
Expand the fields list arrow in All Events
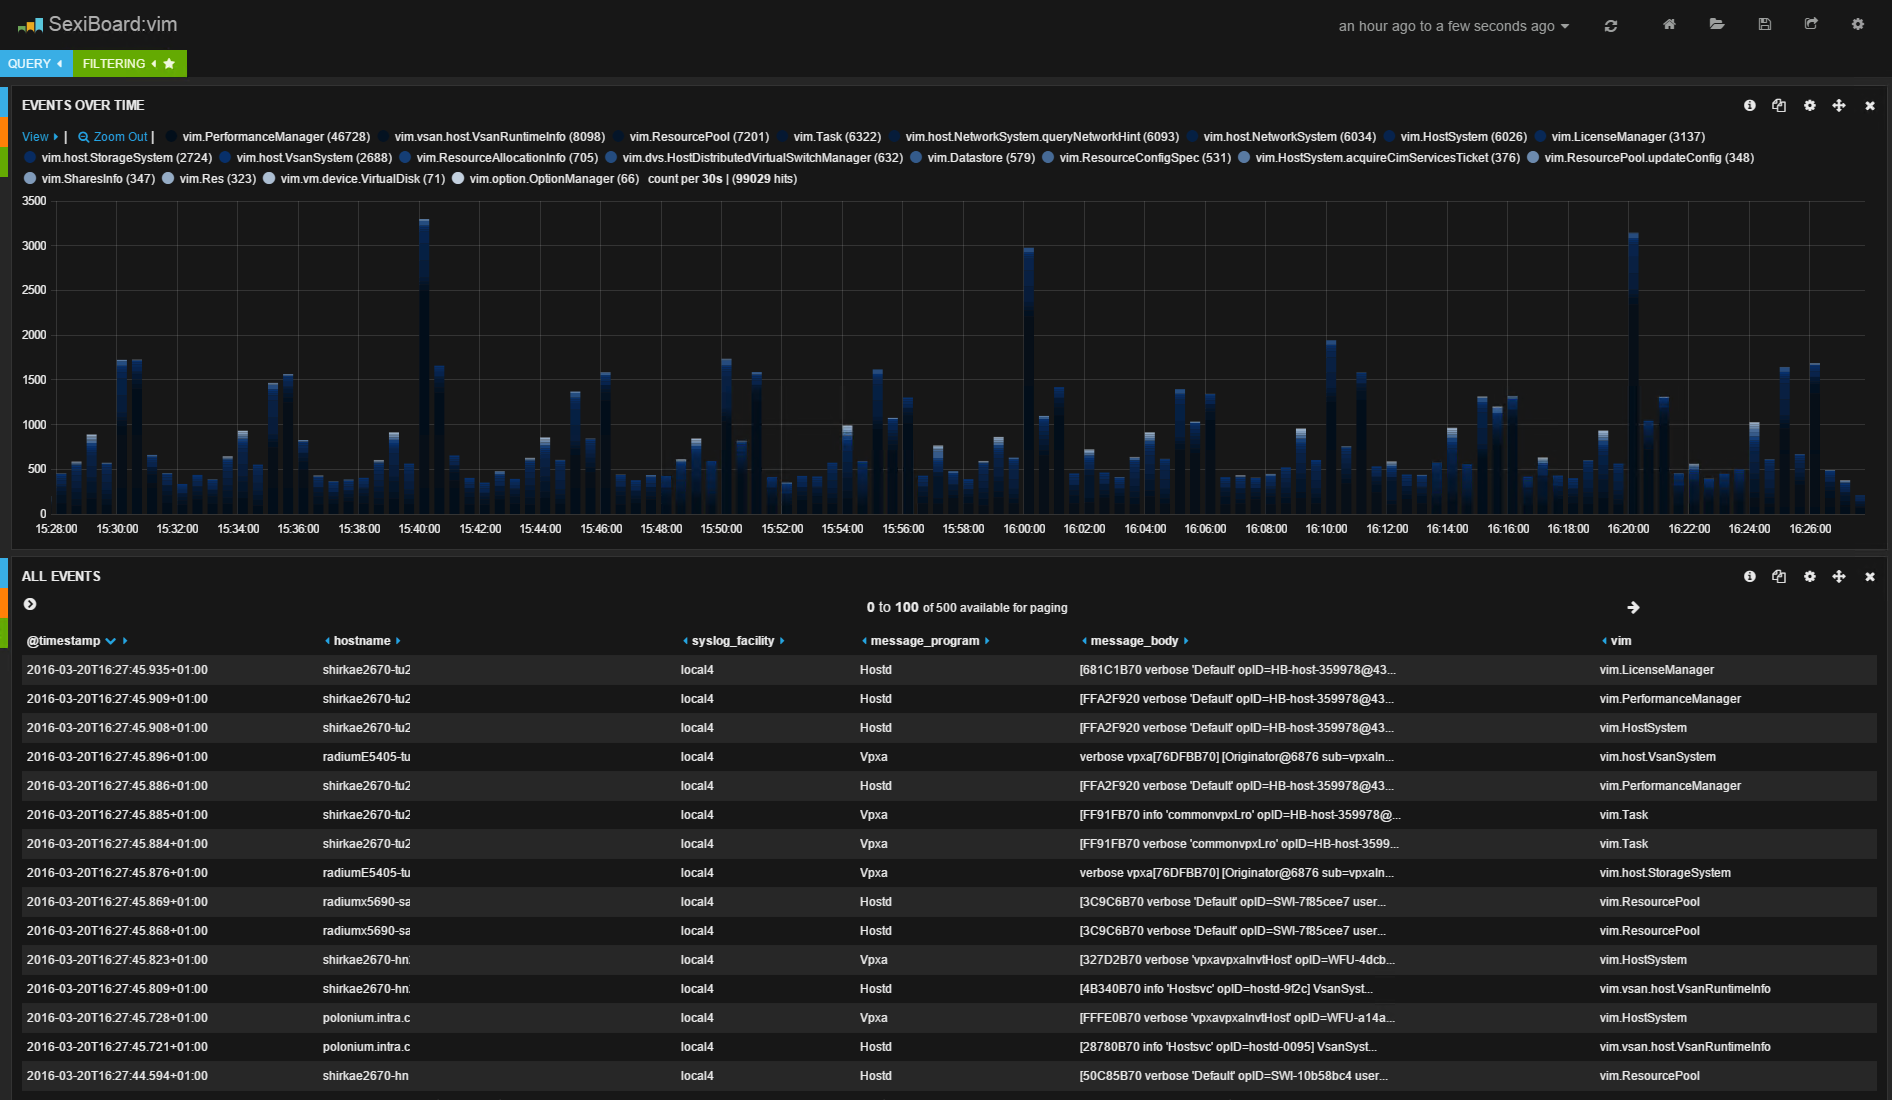point(30,604)
